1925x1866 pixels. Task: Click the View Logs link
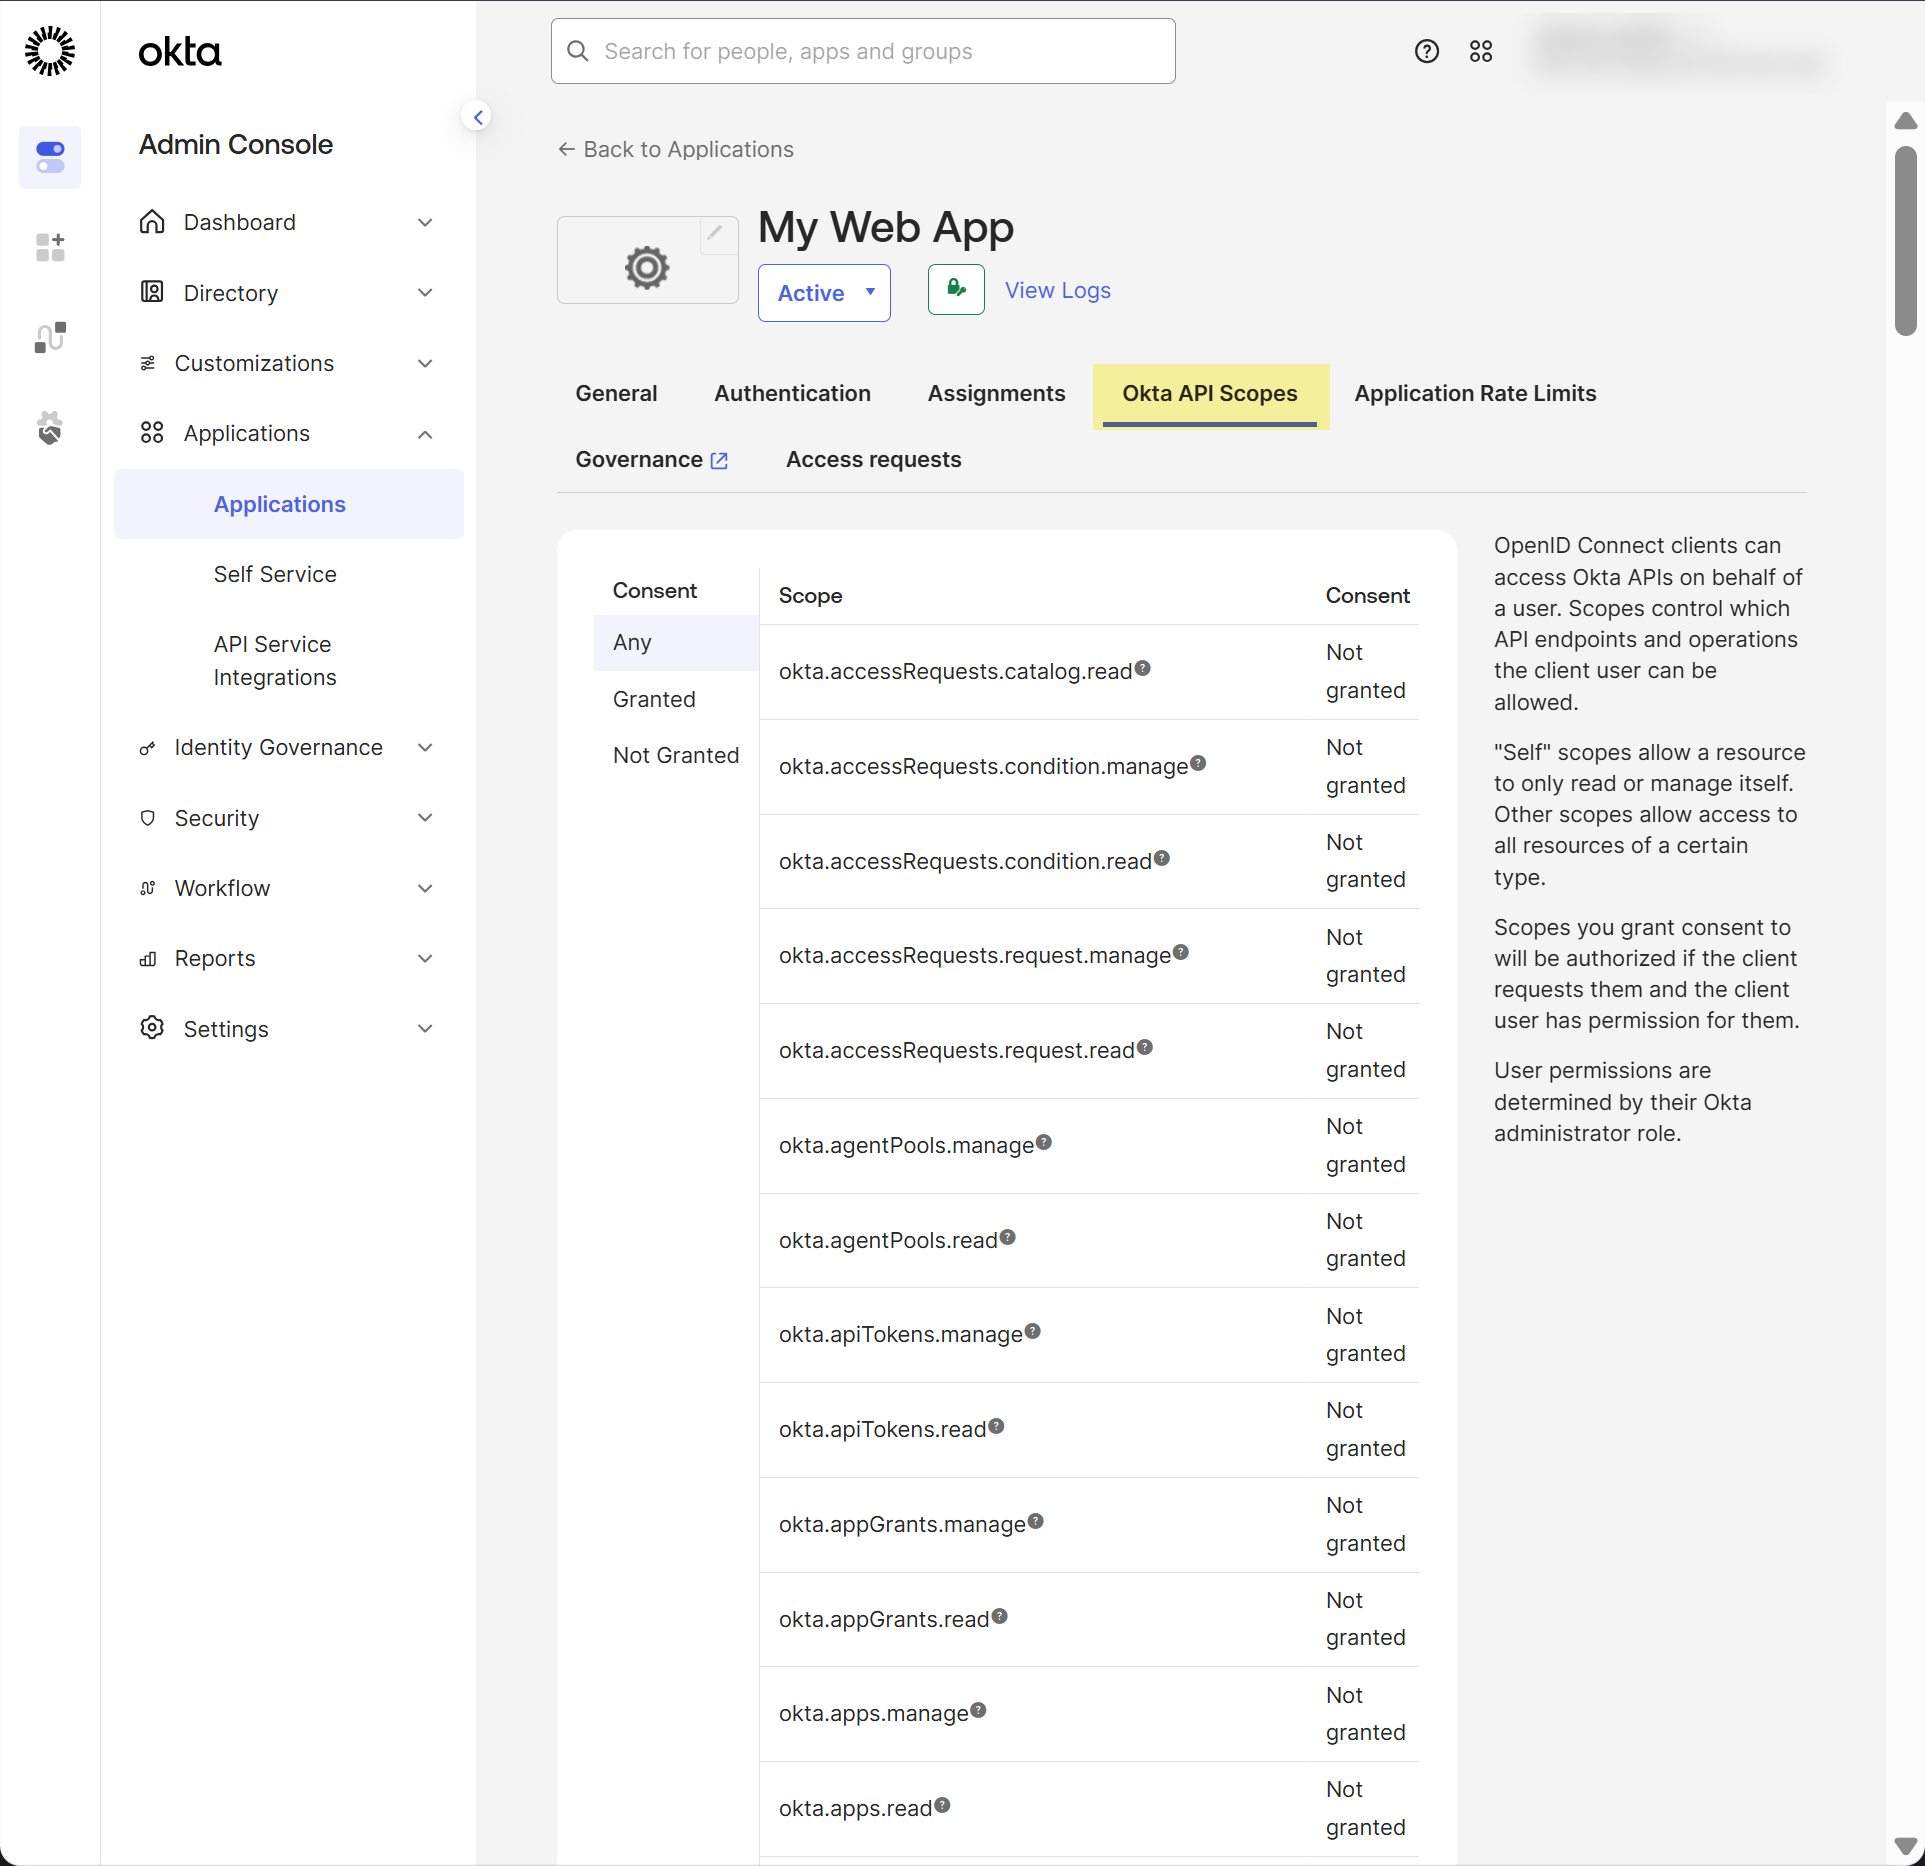(x=1057, y=290)
